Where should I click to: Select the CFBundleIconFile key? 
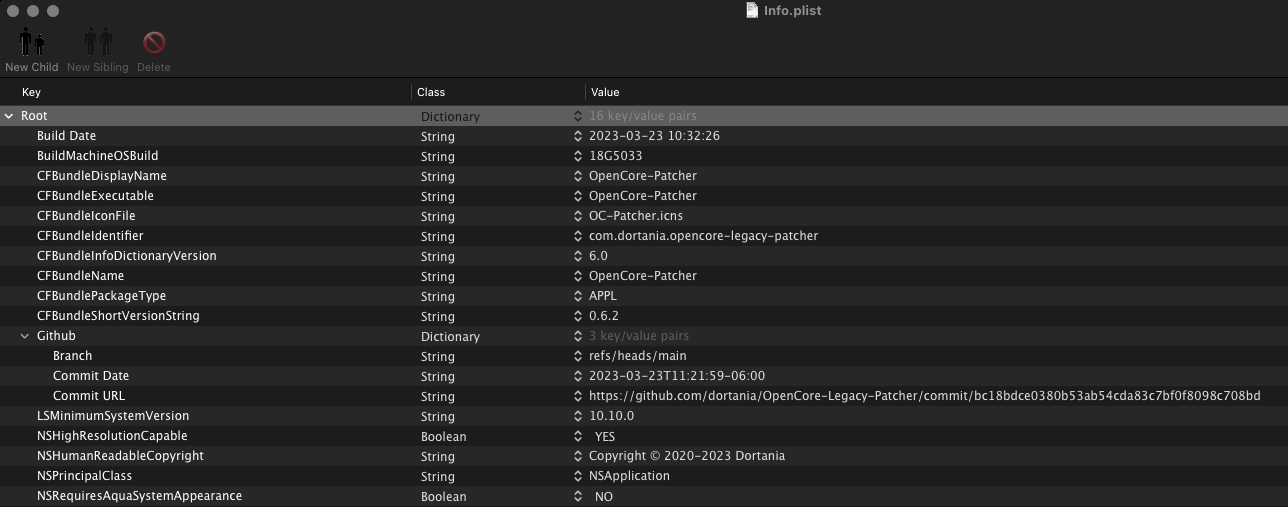click(x=86, y=216)
